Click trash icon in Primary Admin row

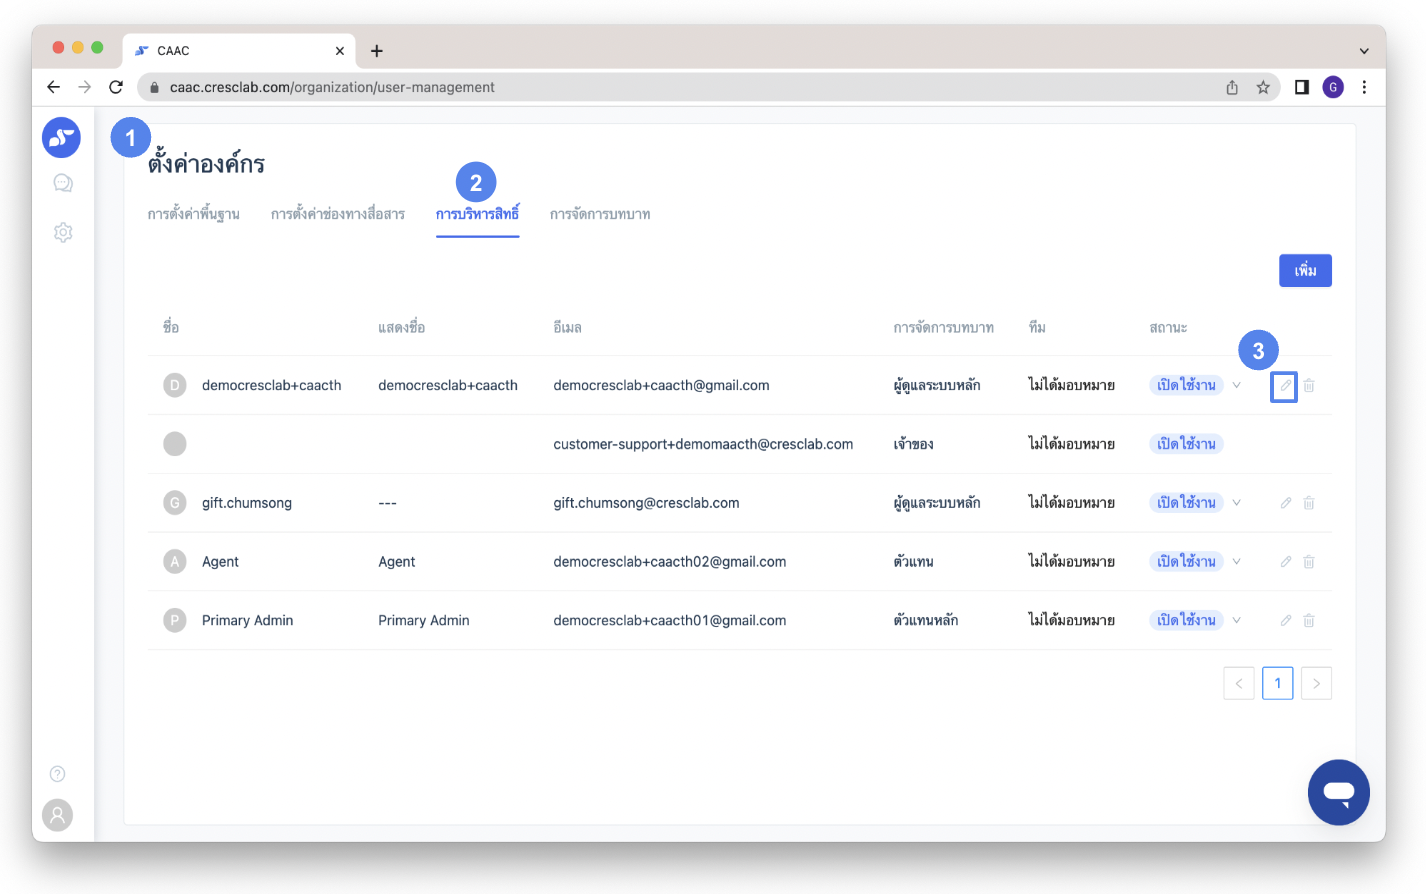[1308, 621]
